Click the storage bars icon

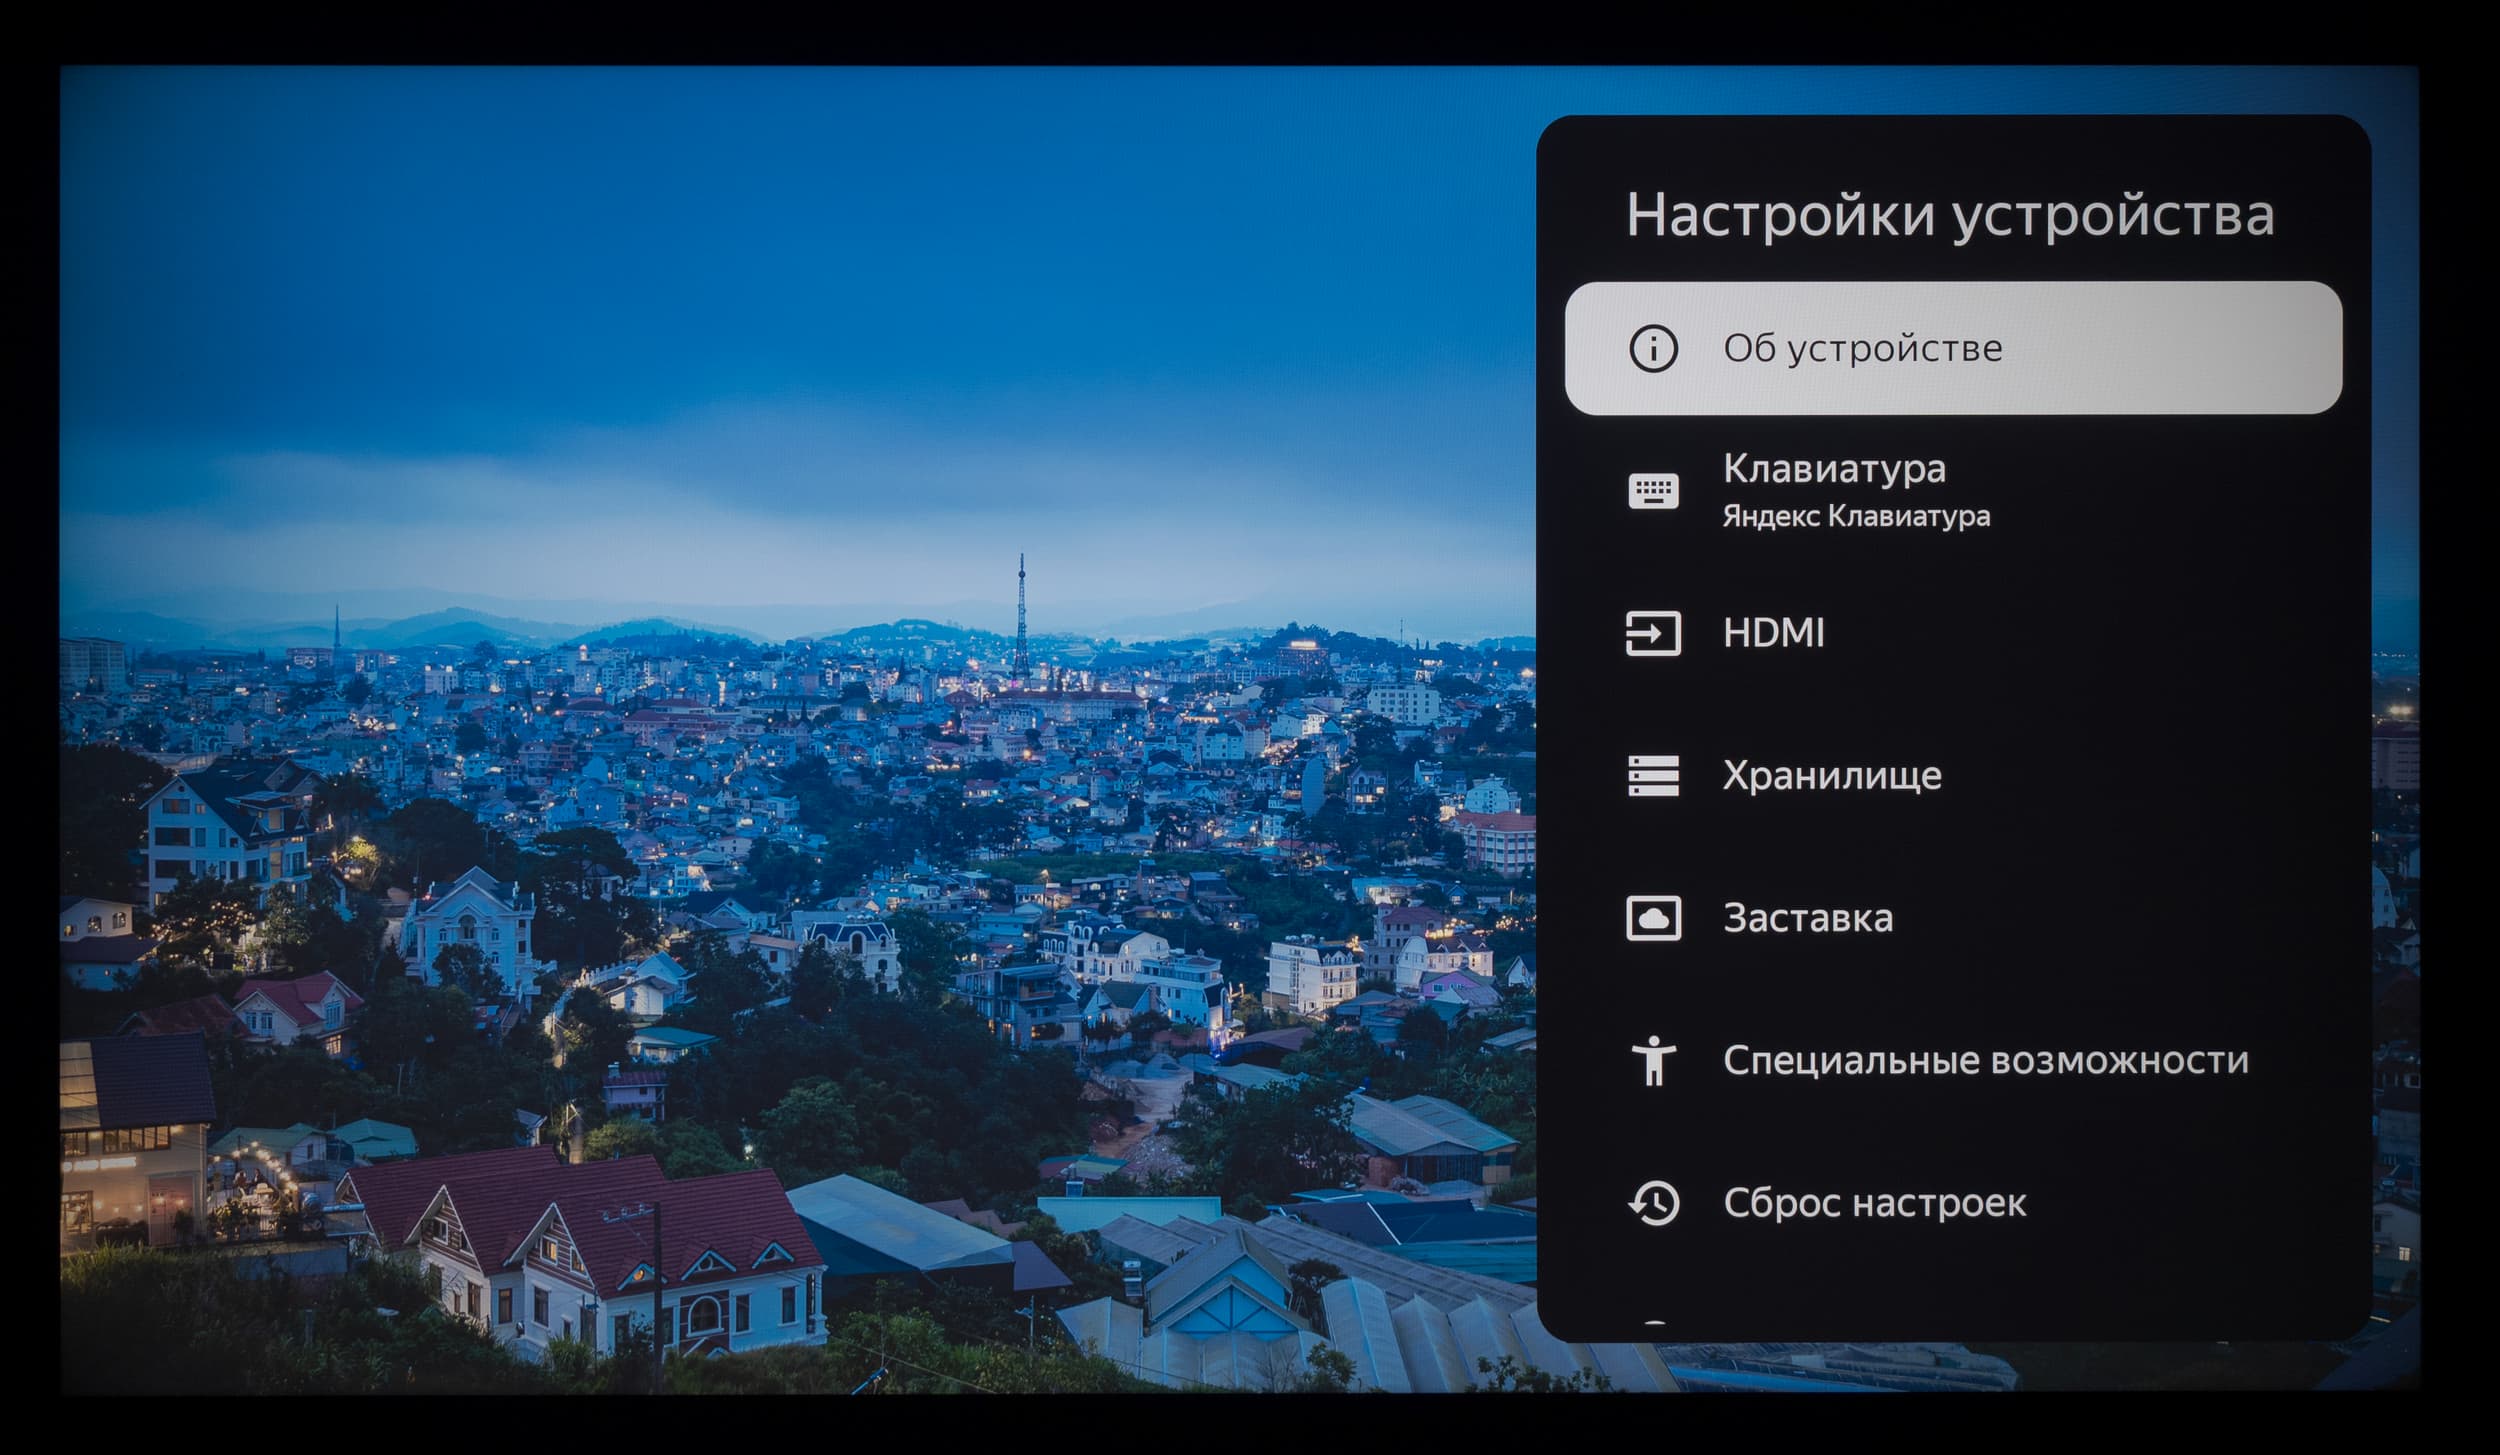1653,775
